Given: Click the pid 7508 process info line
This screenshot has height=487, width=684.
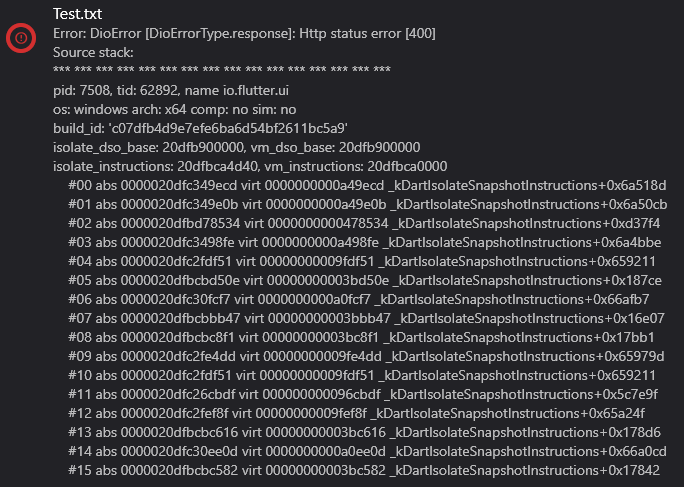Looking at the screenshot, I should (171, 90).
